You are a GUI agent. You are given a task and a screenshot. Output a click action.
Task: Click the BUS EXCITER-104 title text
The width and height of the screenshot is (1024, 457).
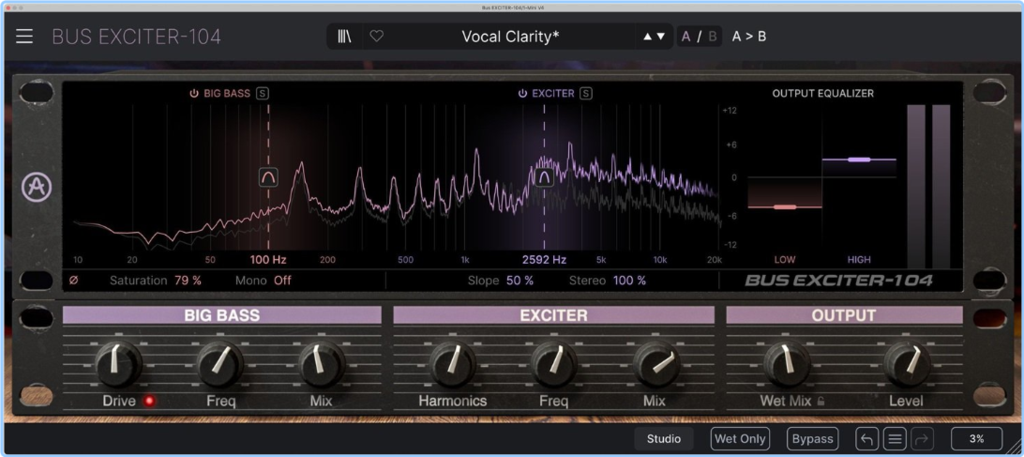tap(136, 37)
